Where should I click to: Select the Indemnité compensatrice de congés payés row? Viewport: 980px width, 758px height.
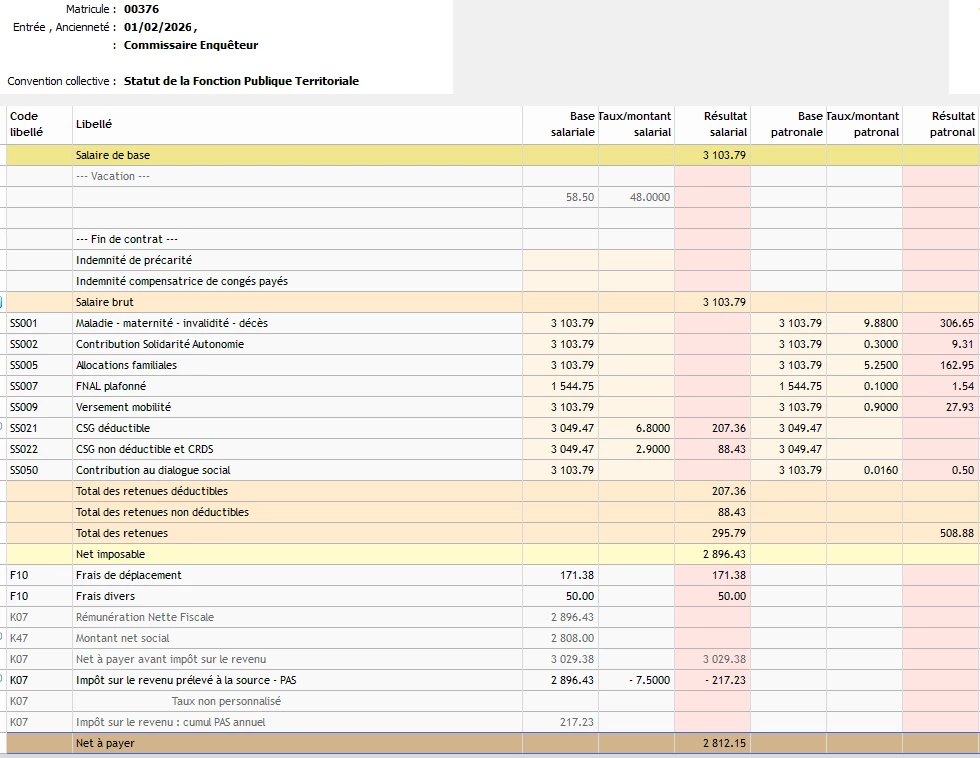[181, 281]
